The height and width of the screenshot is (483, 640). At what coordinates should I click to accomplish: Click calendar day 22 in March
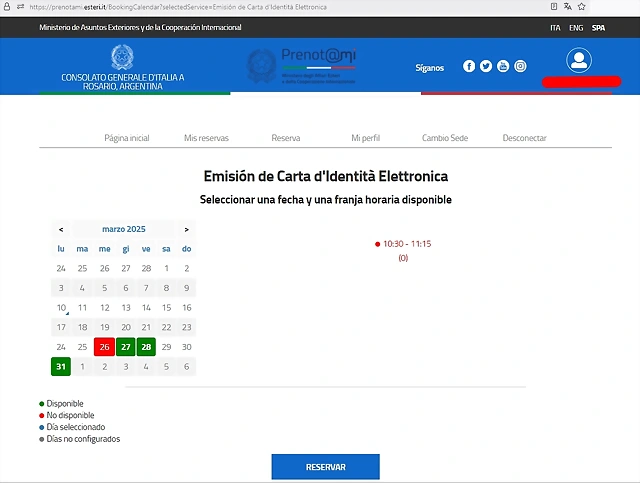point(166,327)
